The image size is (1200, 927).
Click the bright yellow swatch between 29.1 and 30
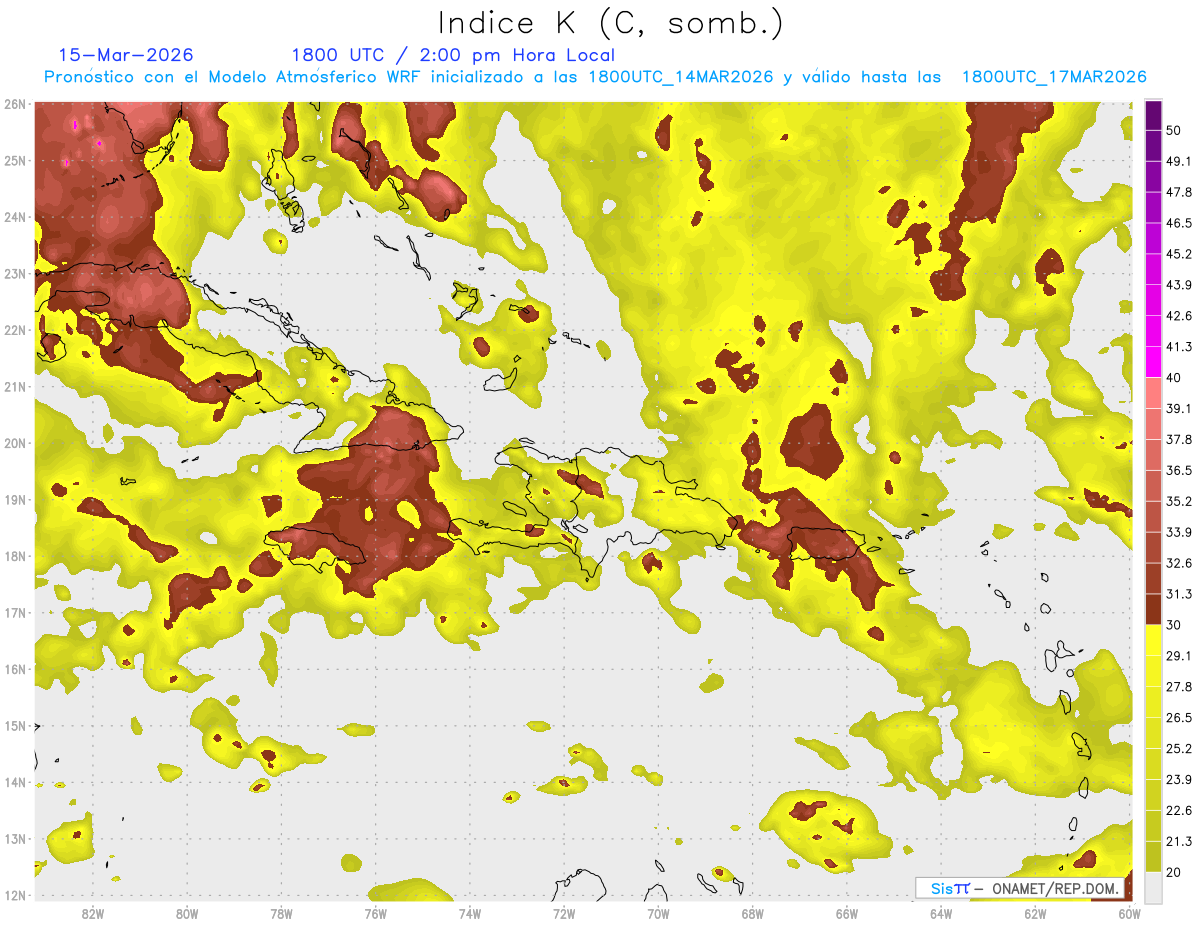(x=1153, y=640)
